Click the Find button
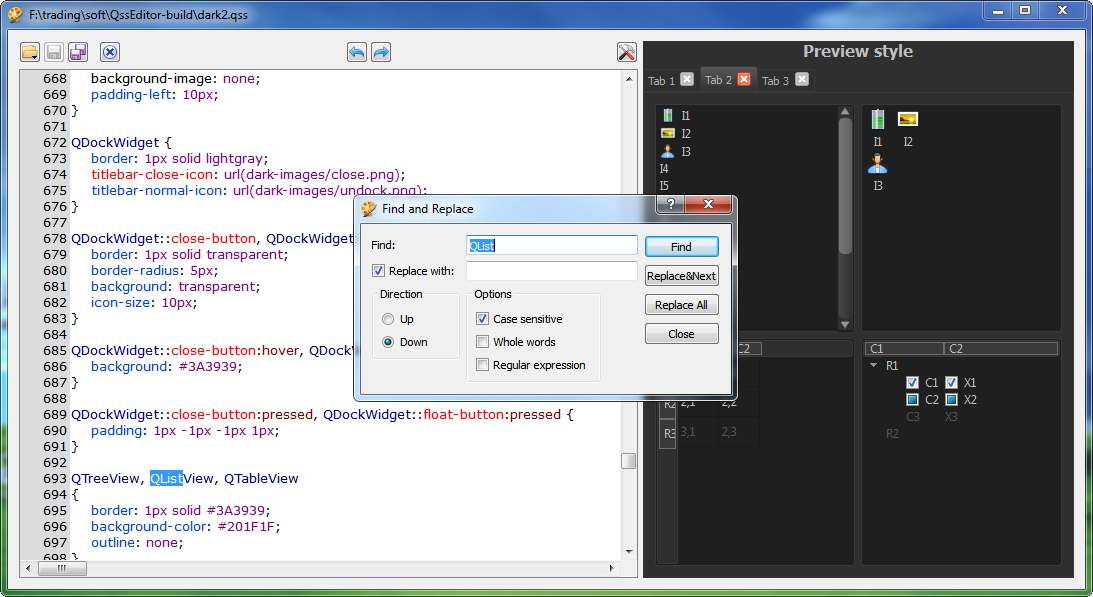Image resolution: width=1093 pixels, height=597 pixels. [x=681, y=247]
